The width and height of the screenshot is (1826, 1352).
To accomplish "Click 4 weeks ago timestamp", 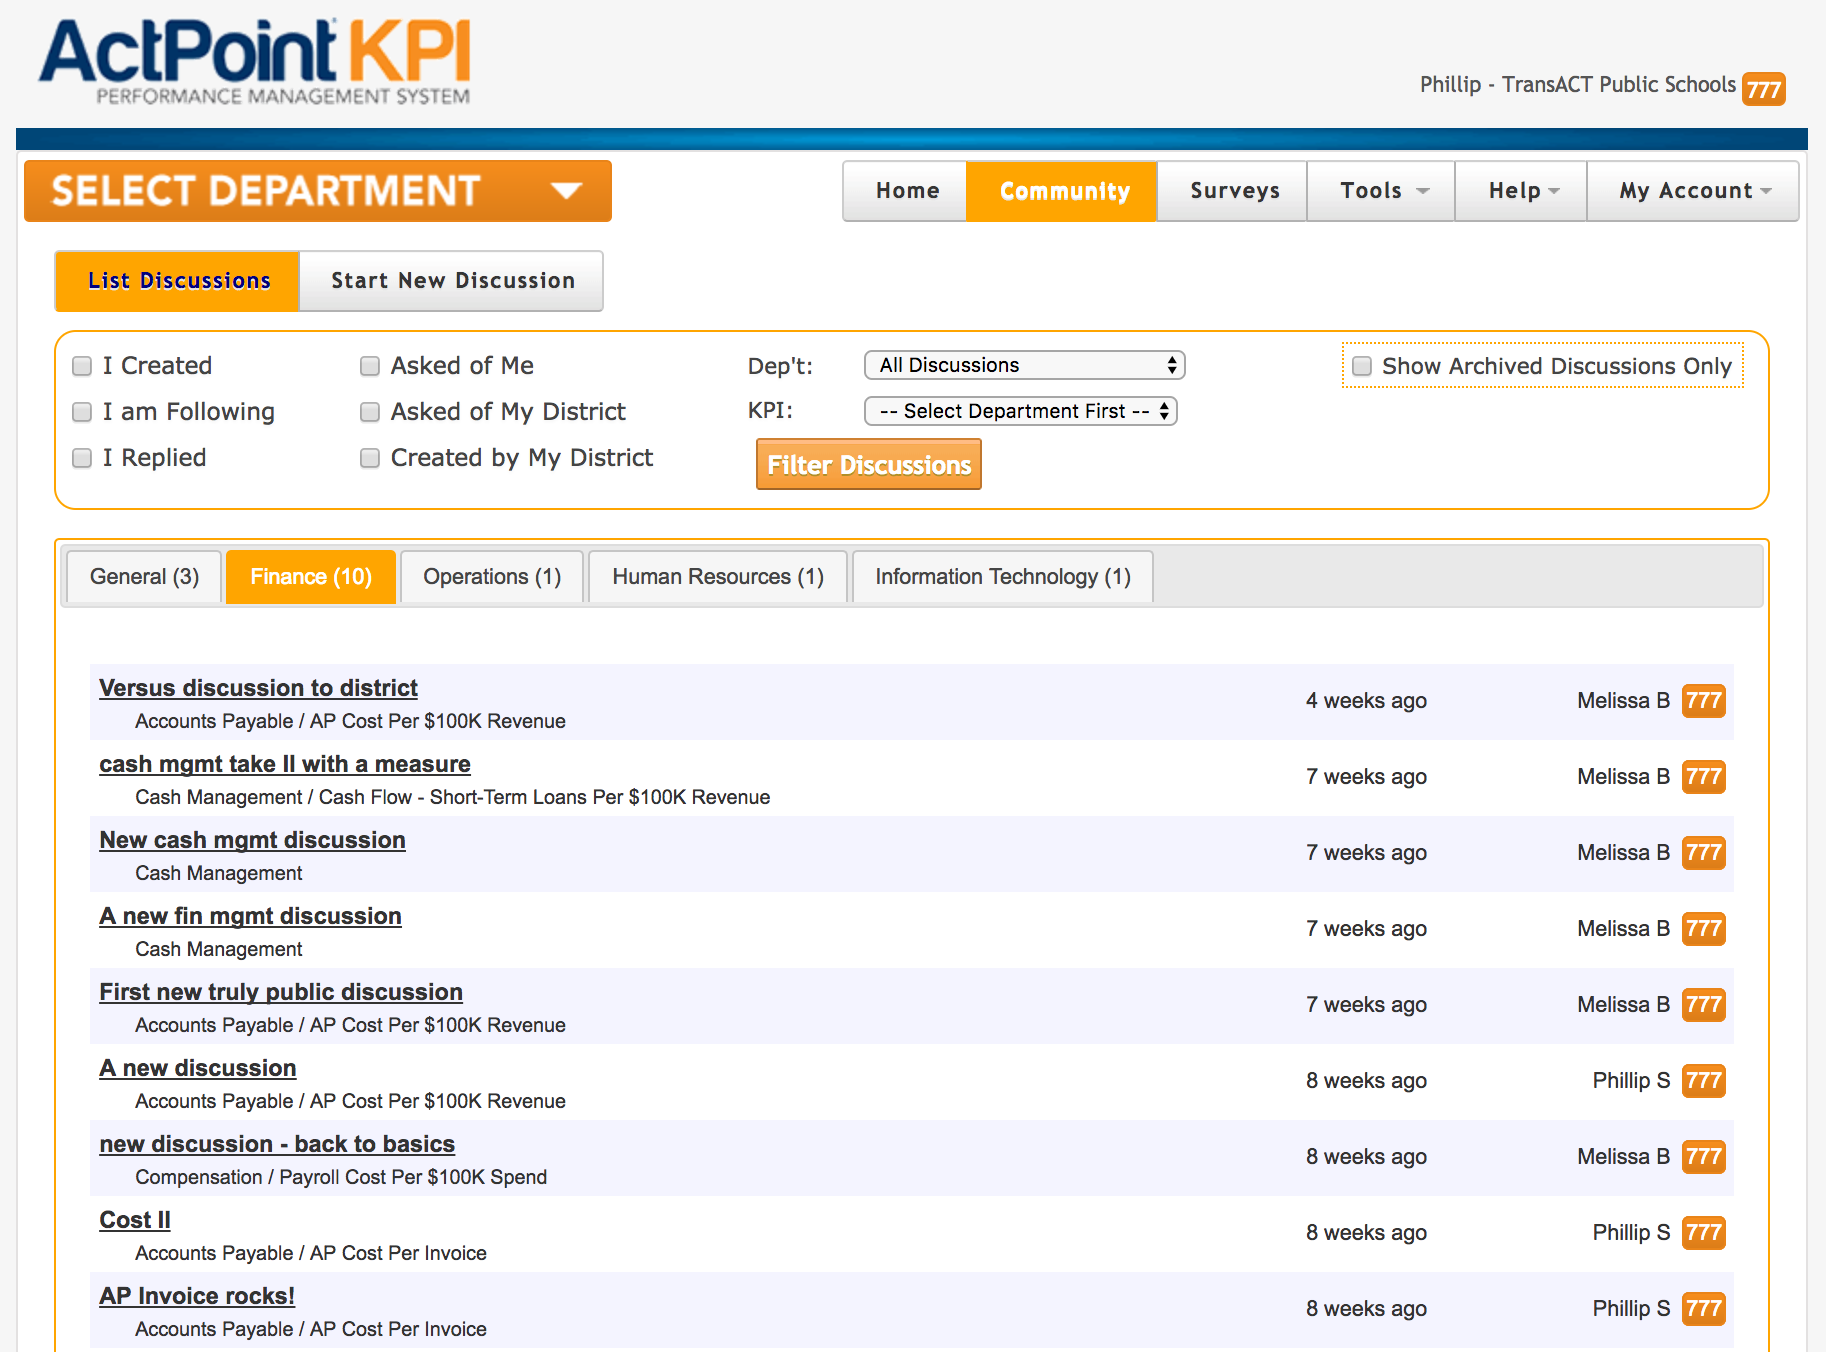I will pos(1366,700).
